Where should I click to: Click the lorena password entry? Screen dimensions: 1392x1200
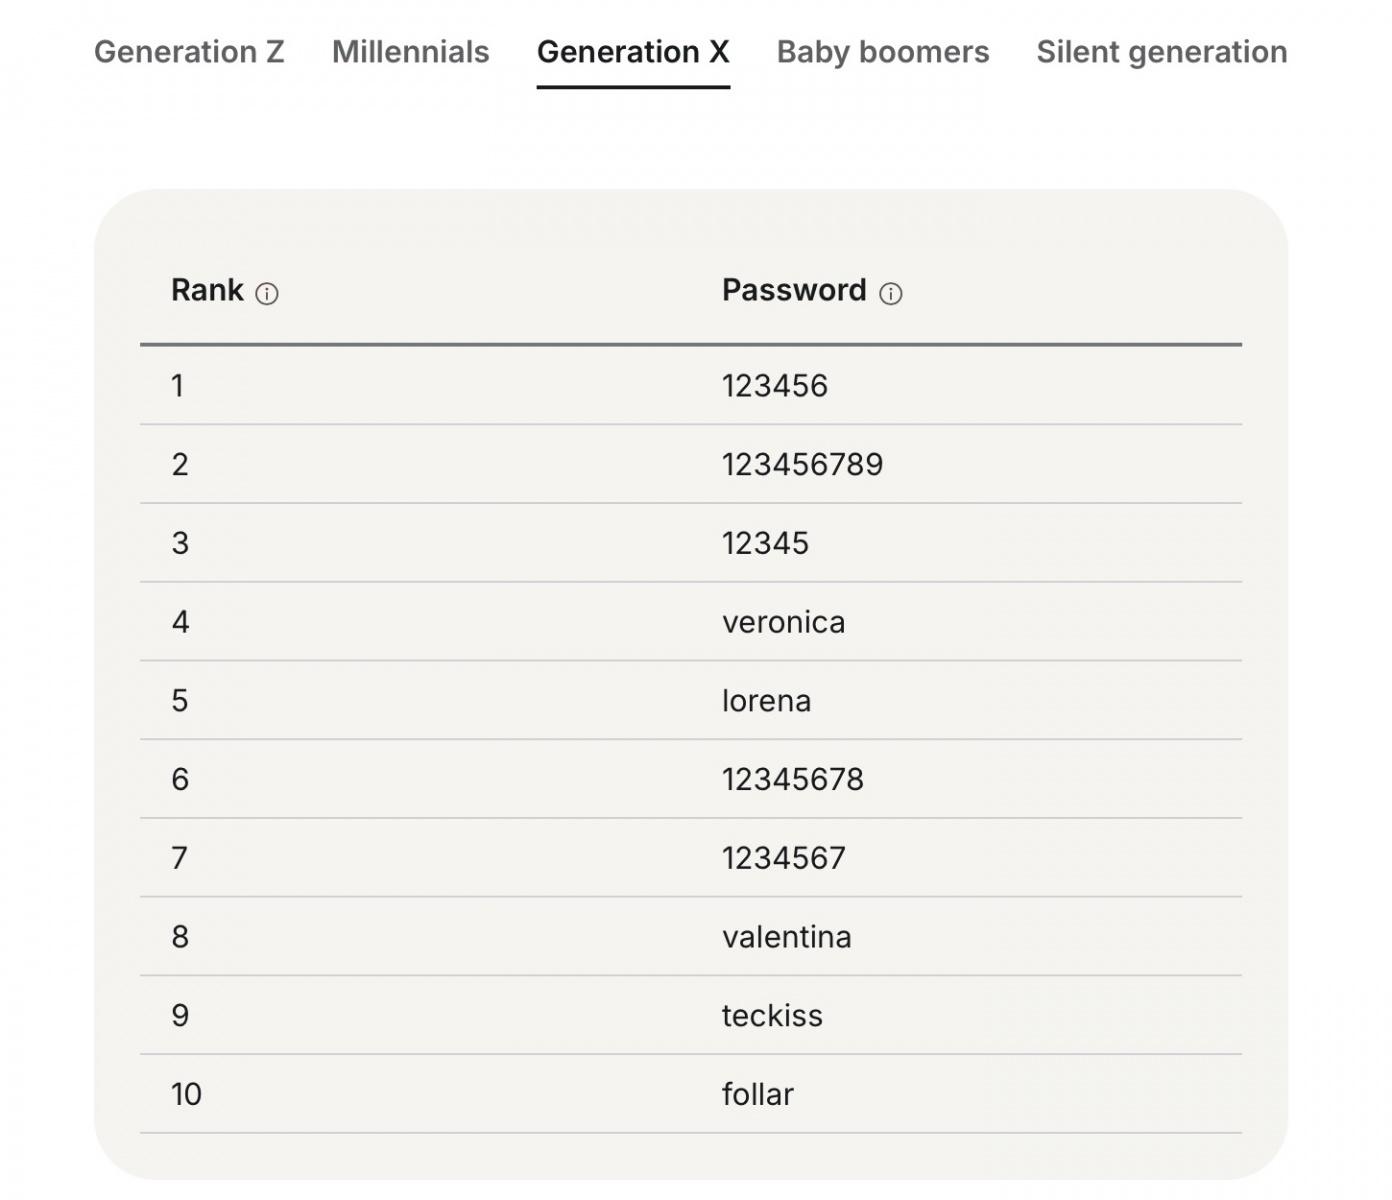766,701
